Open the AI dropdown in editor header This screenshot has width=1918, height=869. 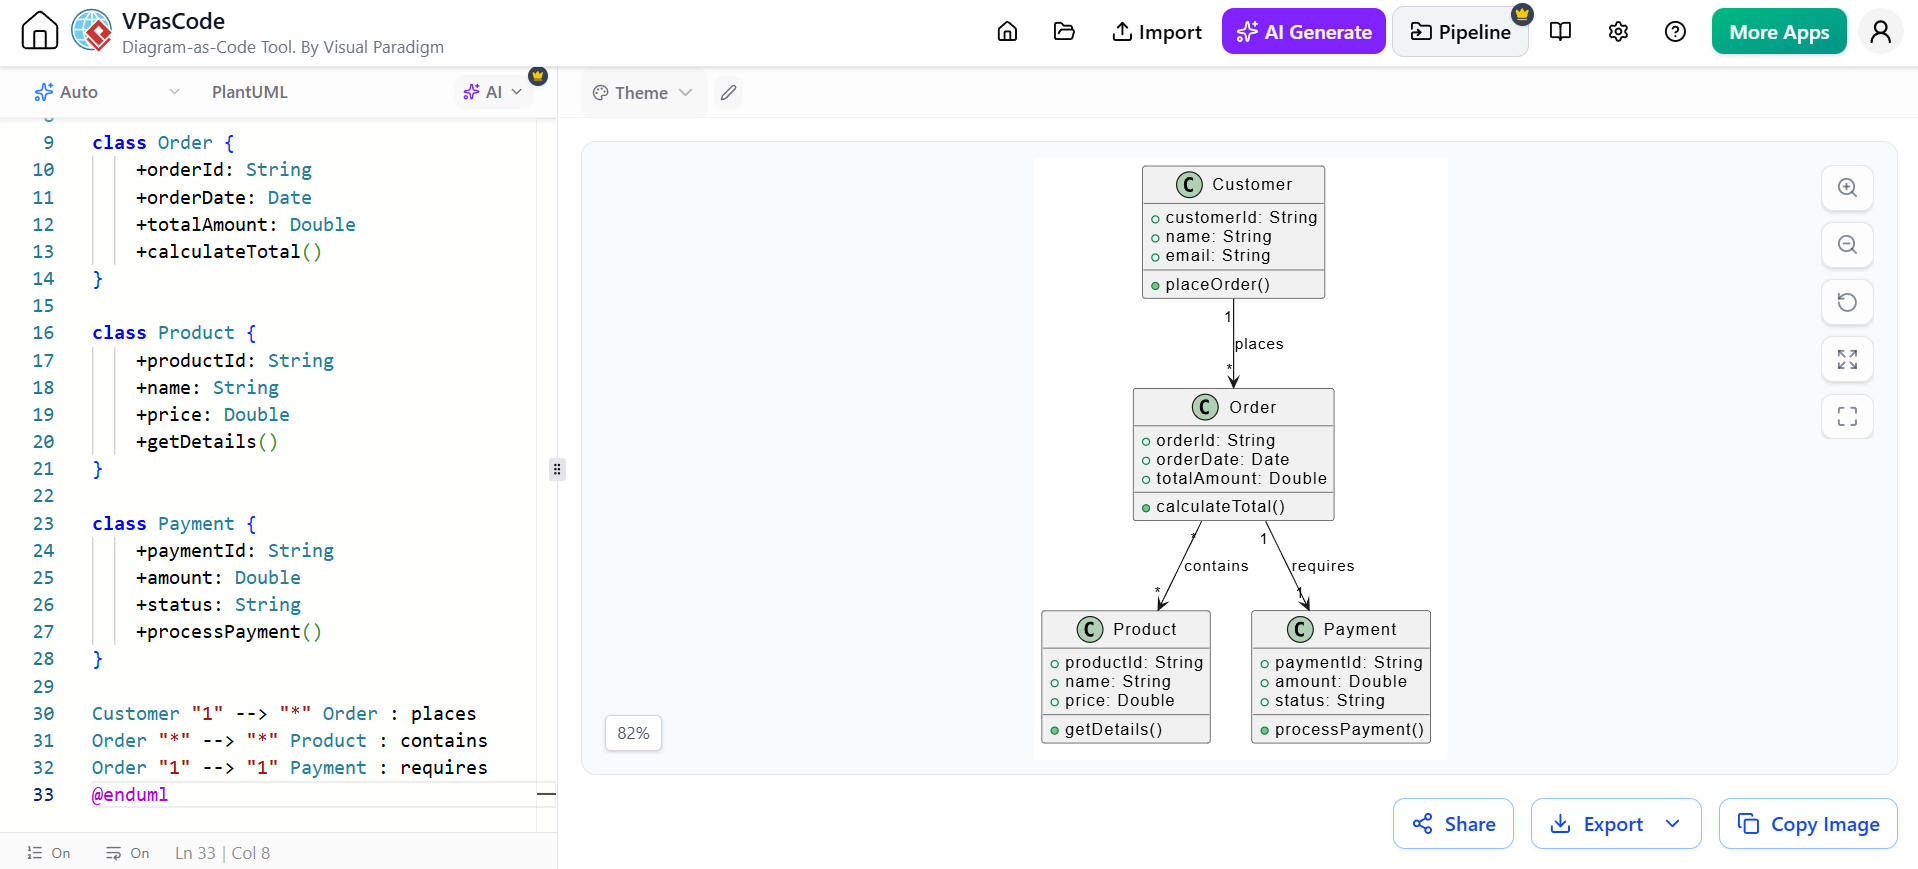tap(492, 92)
